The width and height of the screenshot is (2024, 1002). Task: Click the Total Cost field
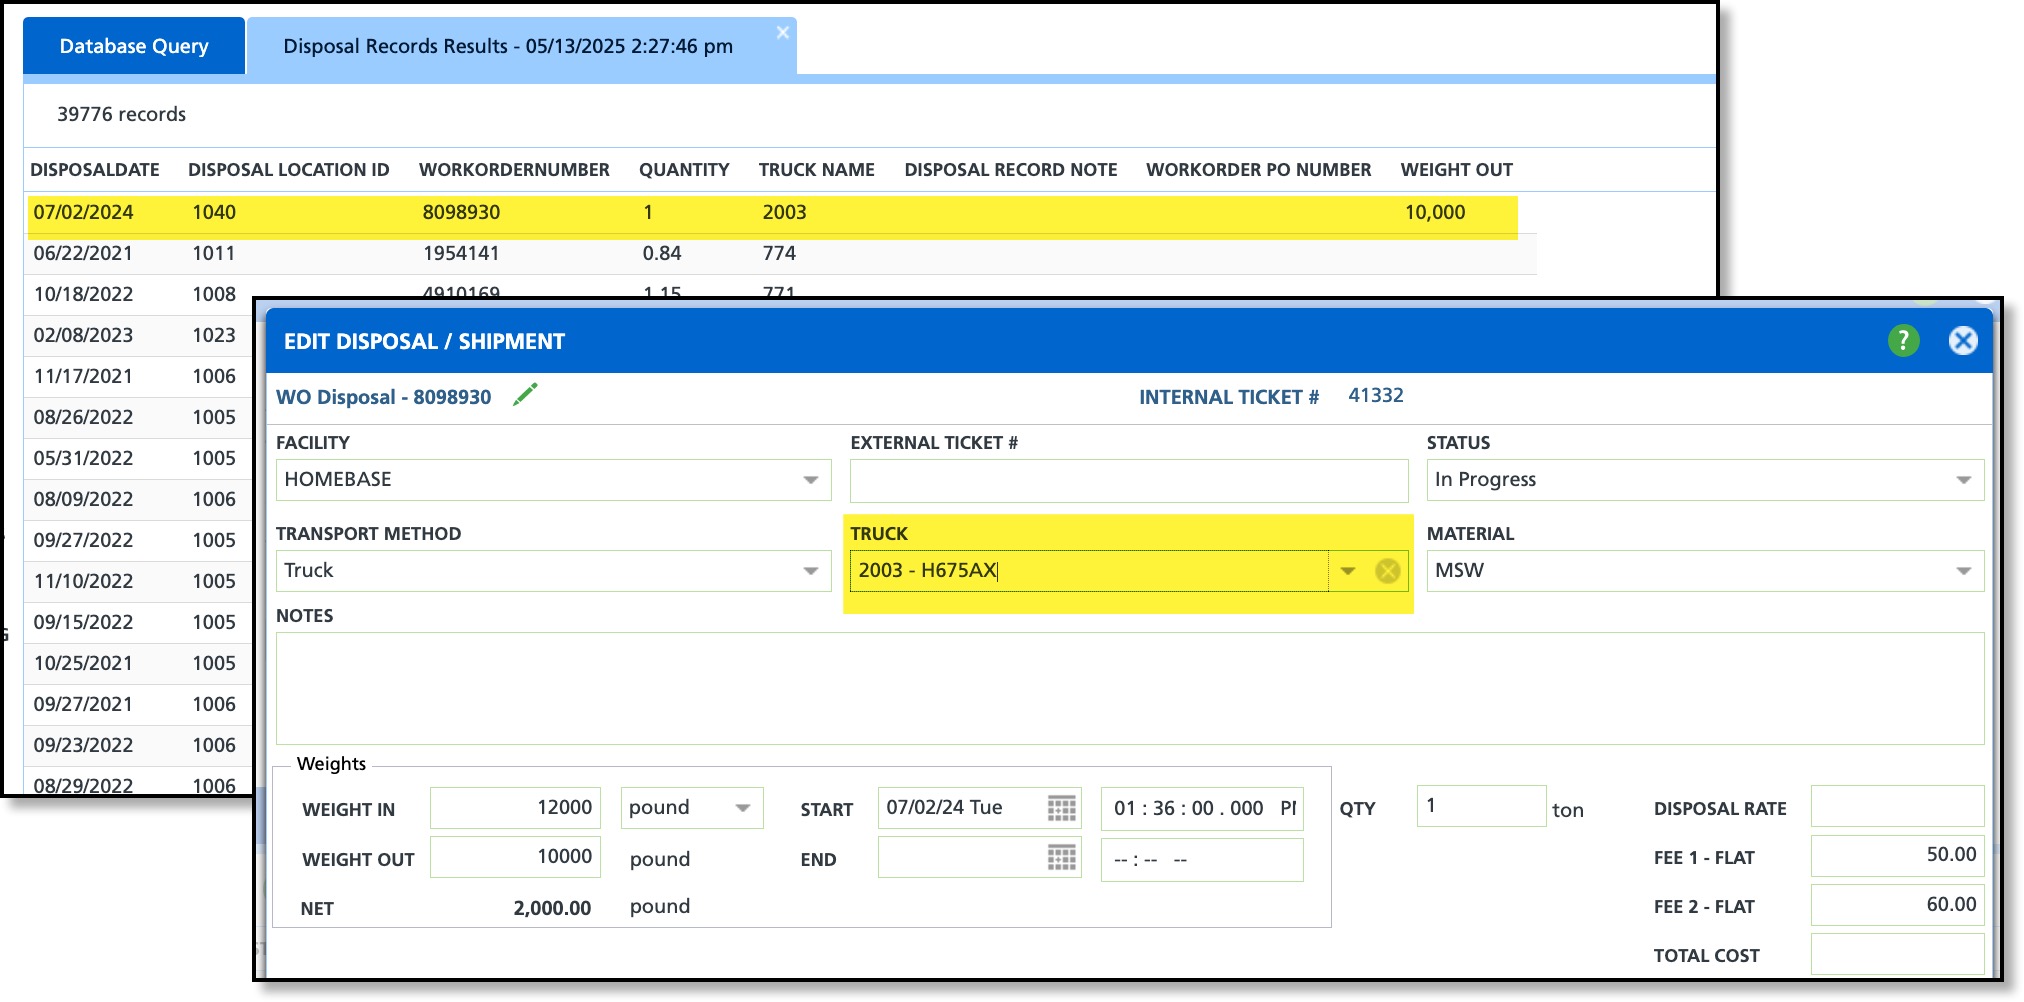tap(1897, 954)
